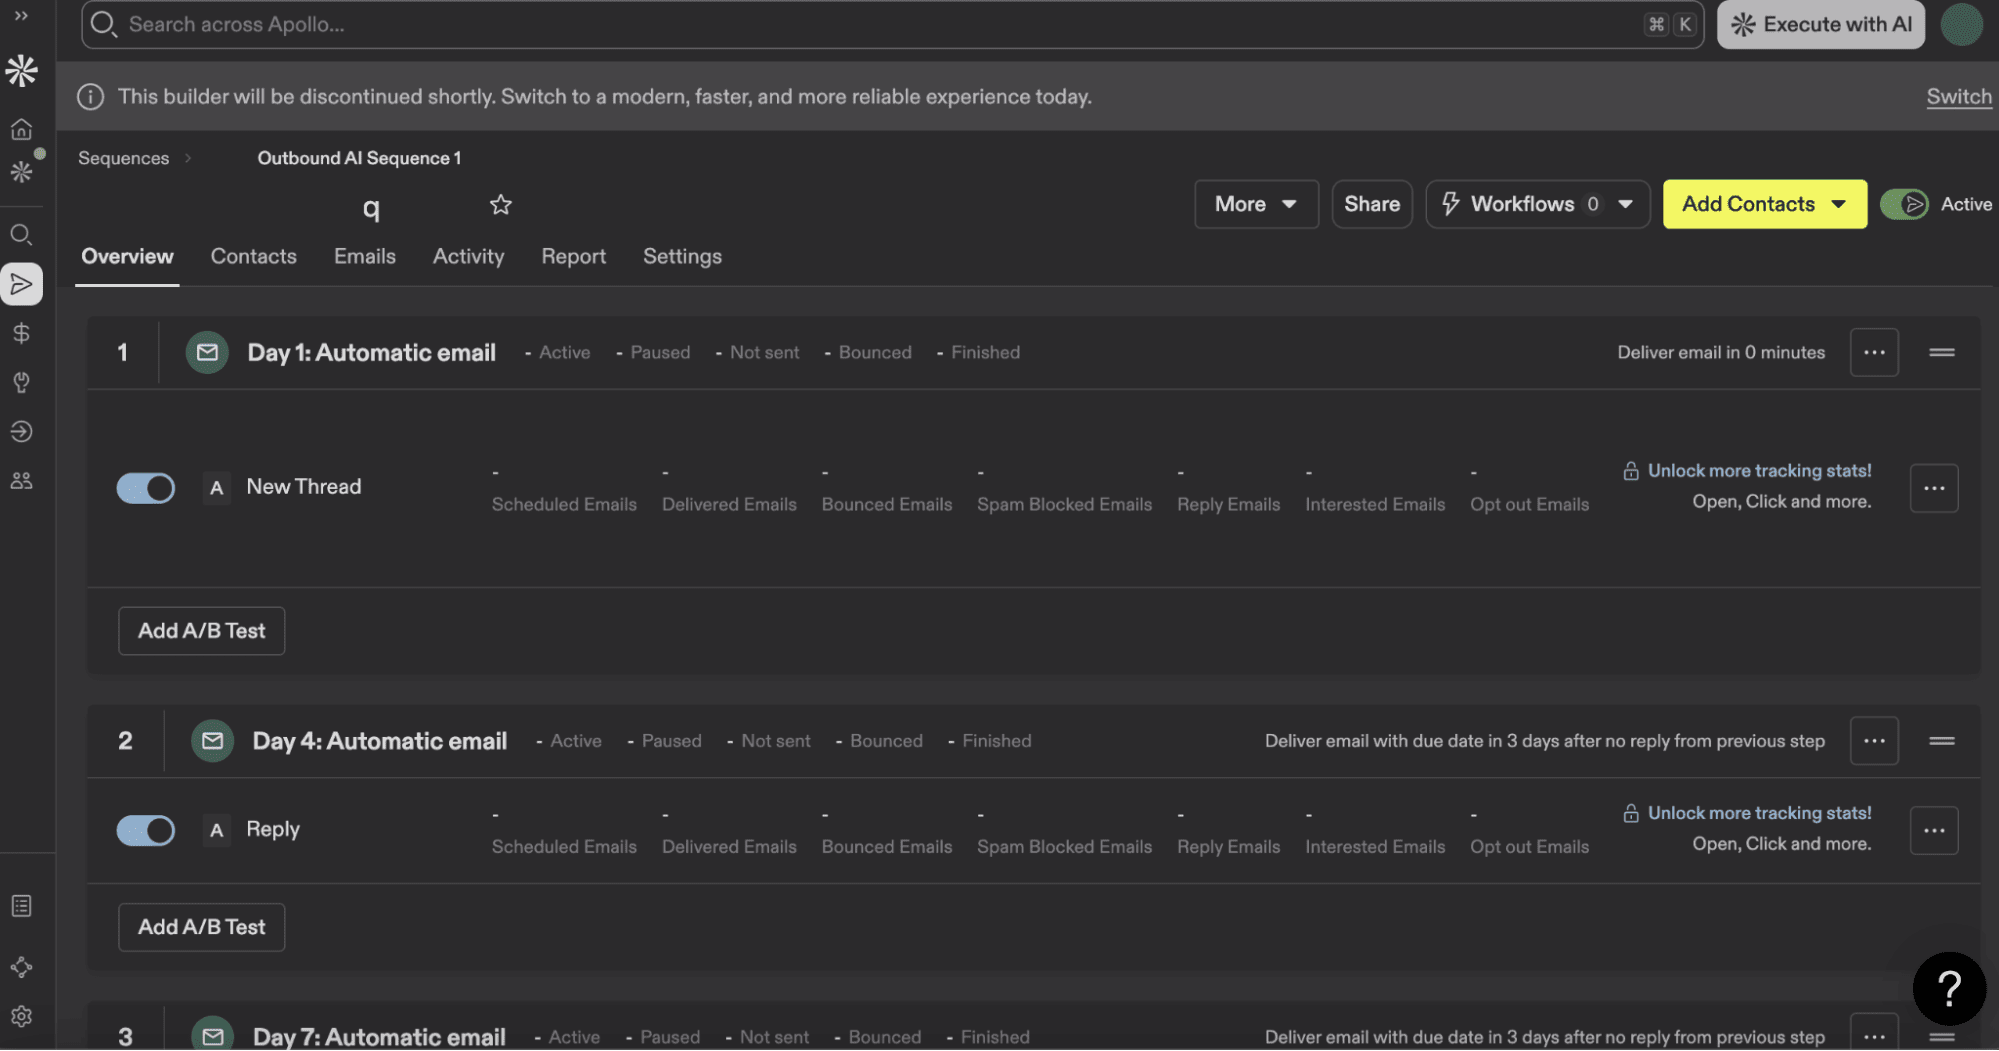This screenshot has width=1999, height=1051.
Task: Toggle the New Thread email variant
Action: (x=146, y=488)
